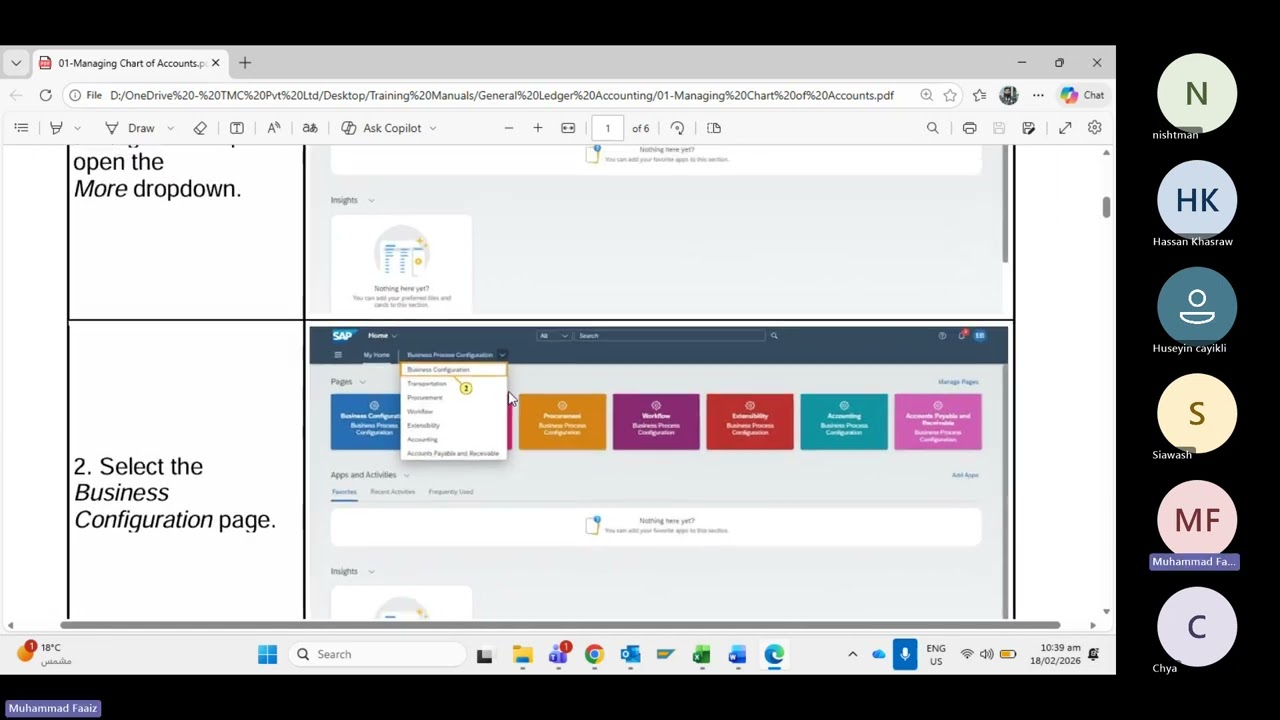Select the Highlight tool in the PDF toolbar
Screen dimensions: 1280x720
(56, 128)
